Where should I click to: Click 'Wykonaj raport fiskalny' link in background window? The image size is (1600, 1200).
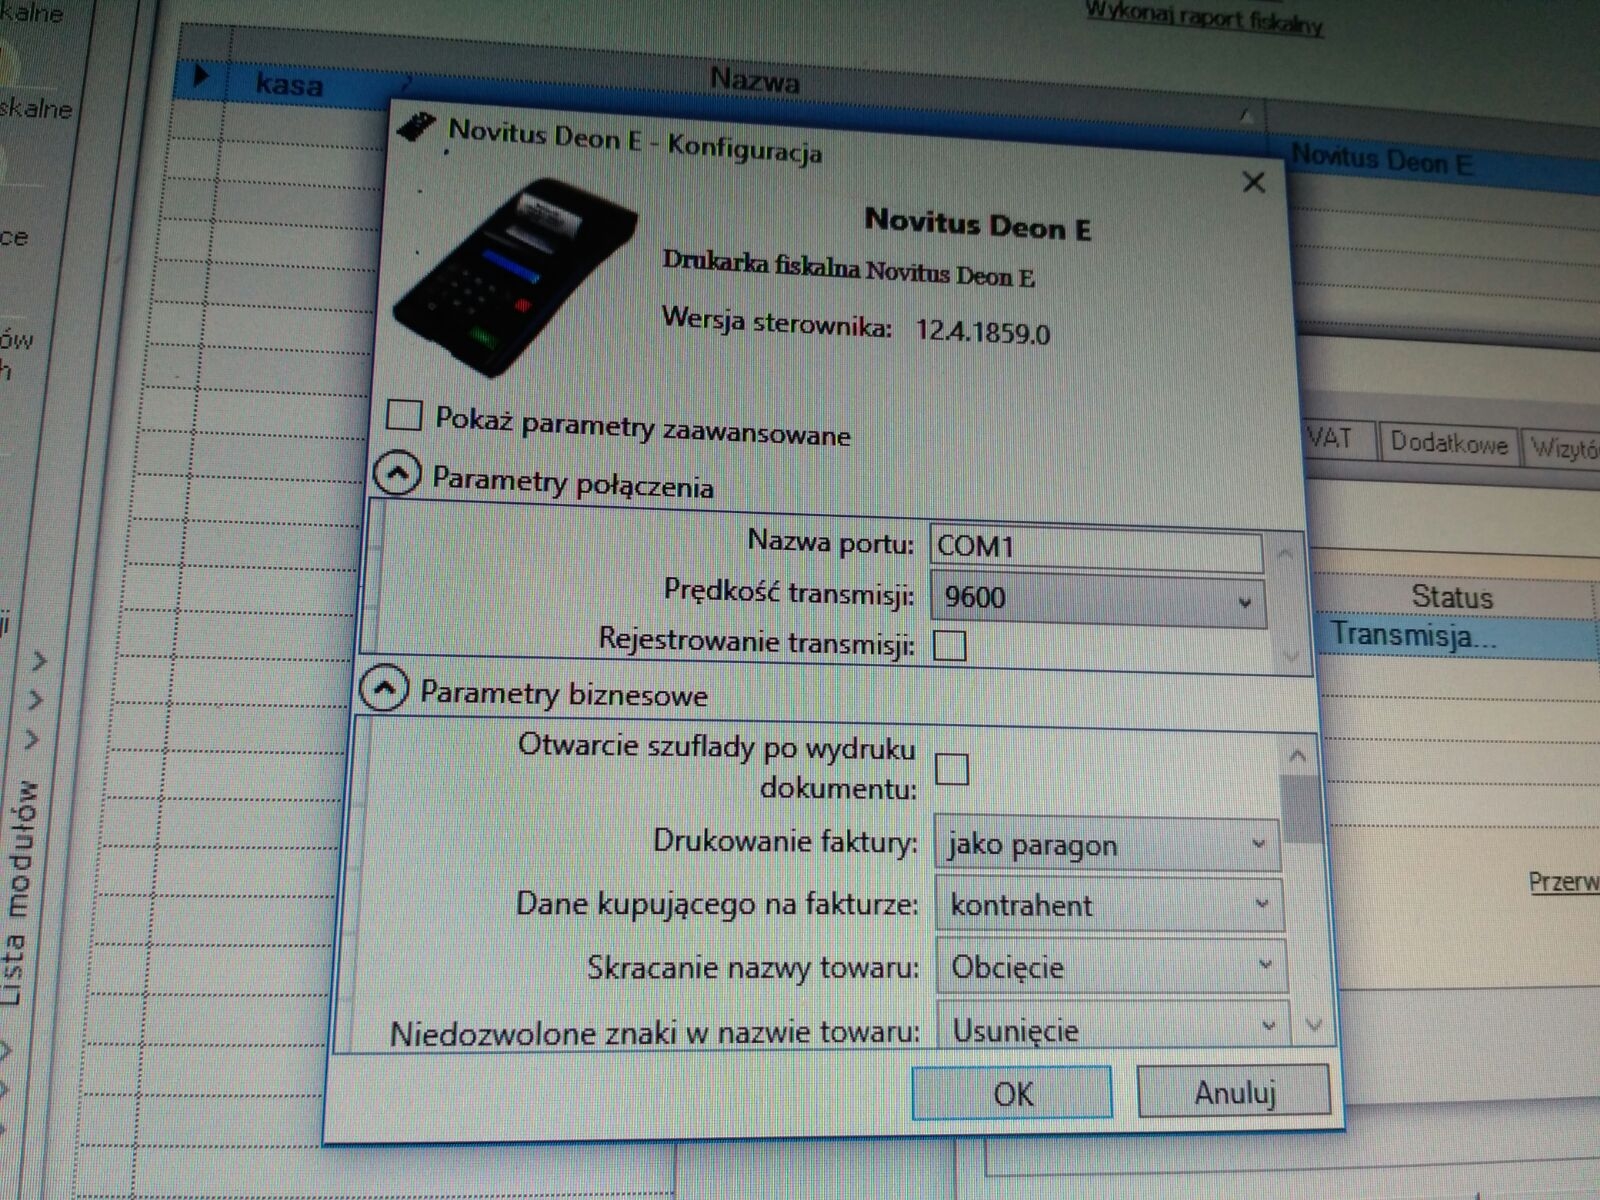(1204, 18)
